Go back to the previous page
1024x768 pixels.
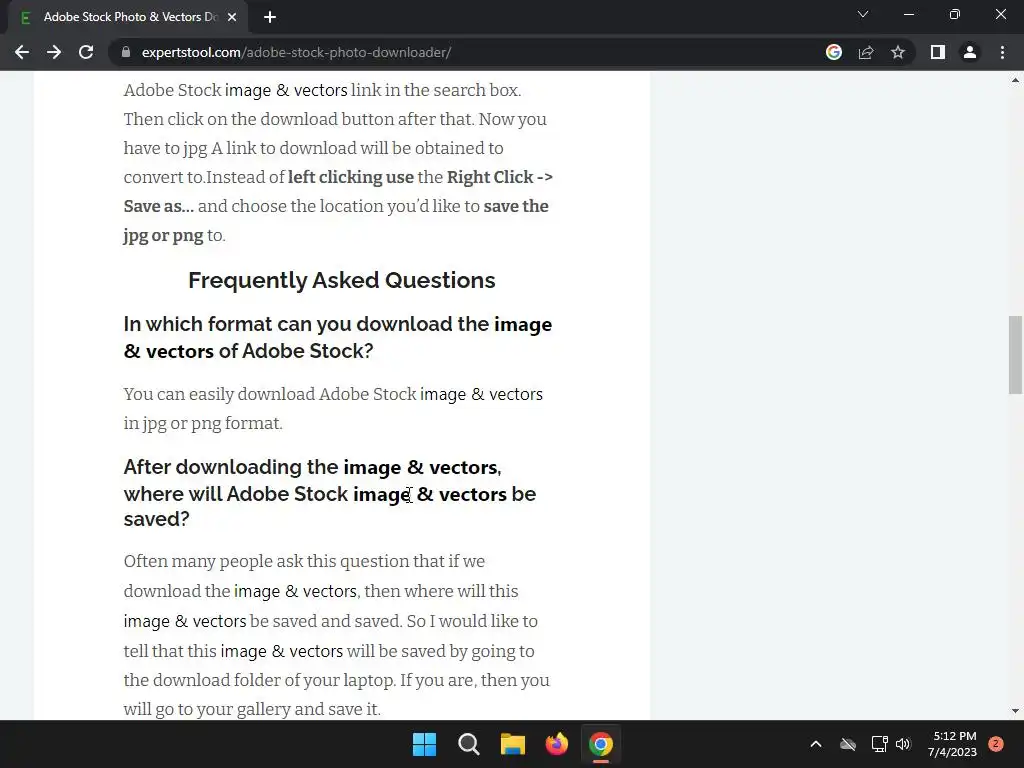pyautogui.click(x=22, y=52)
